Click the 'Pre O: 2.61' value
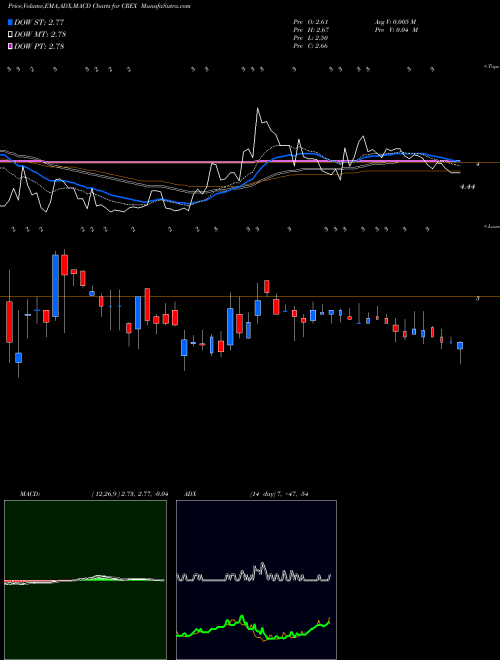The height and width of the screenshot is (660, 500). click(x=311, y=22)
